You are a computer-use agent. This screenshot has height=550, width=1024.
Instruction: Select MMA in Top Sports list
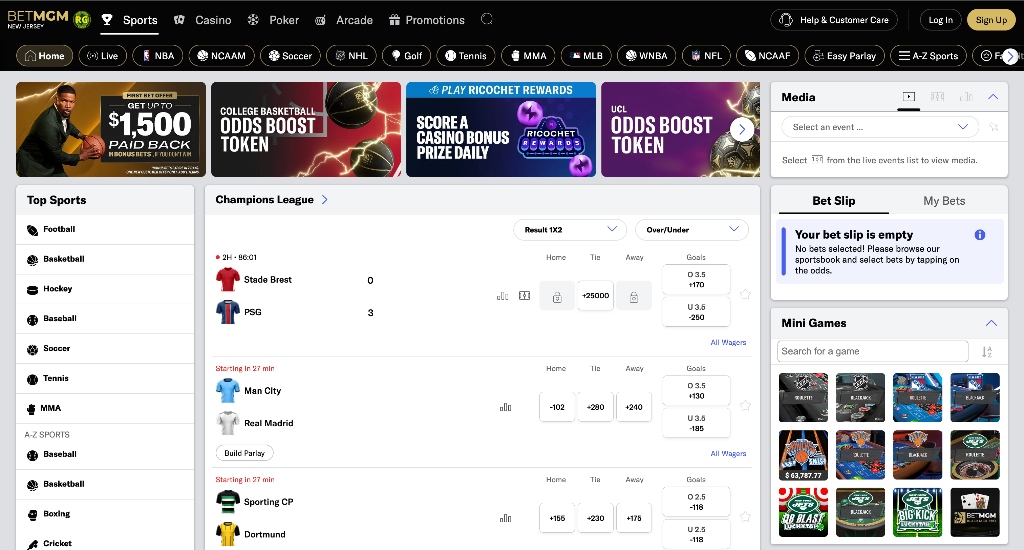click(105, 408)
